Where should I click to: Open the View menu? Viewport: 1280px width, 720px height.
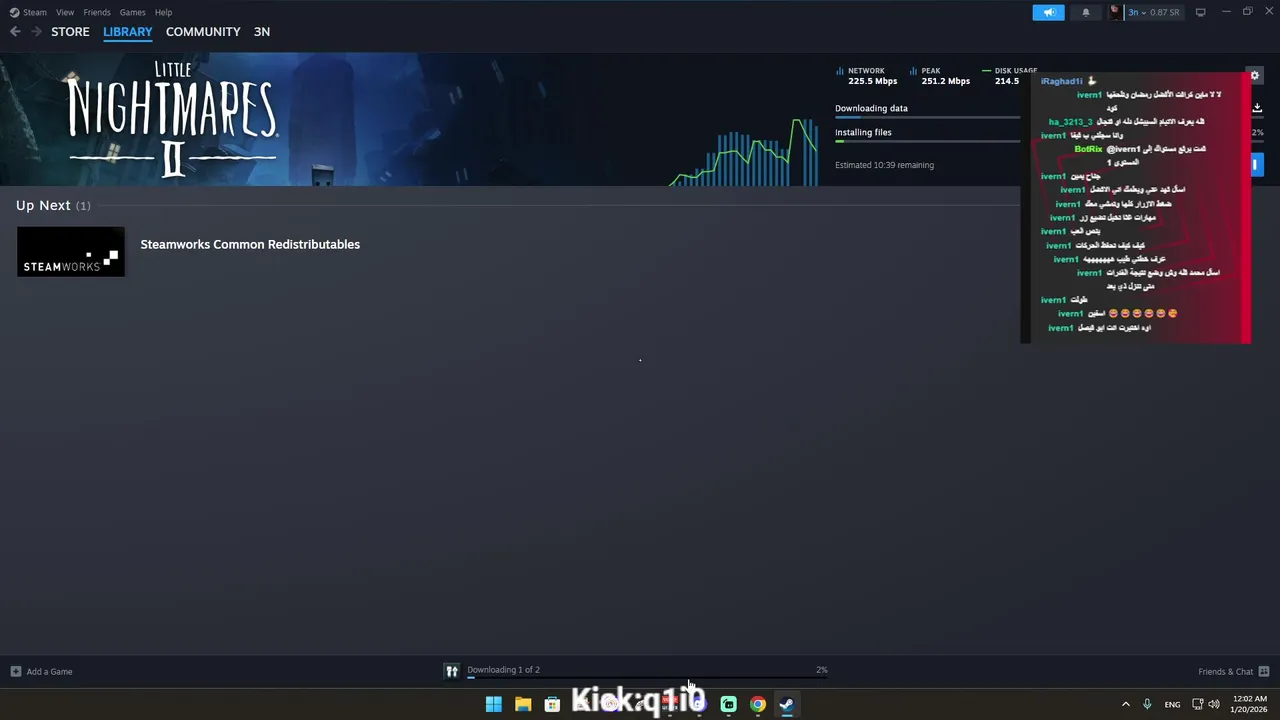coord(65,12)
